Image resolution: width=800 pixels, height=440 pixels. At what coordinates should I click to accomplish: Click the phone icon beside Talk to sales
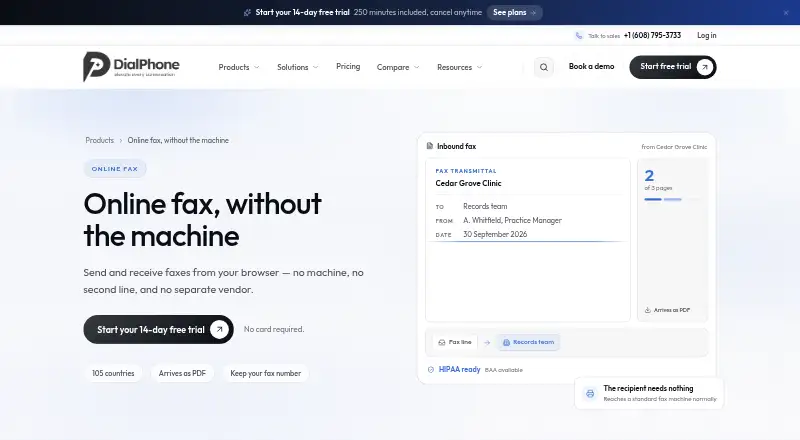[x=579, y=36]
